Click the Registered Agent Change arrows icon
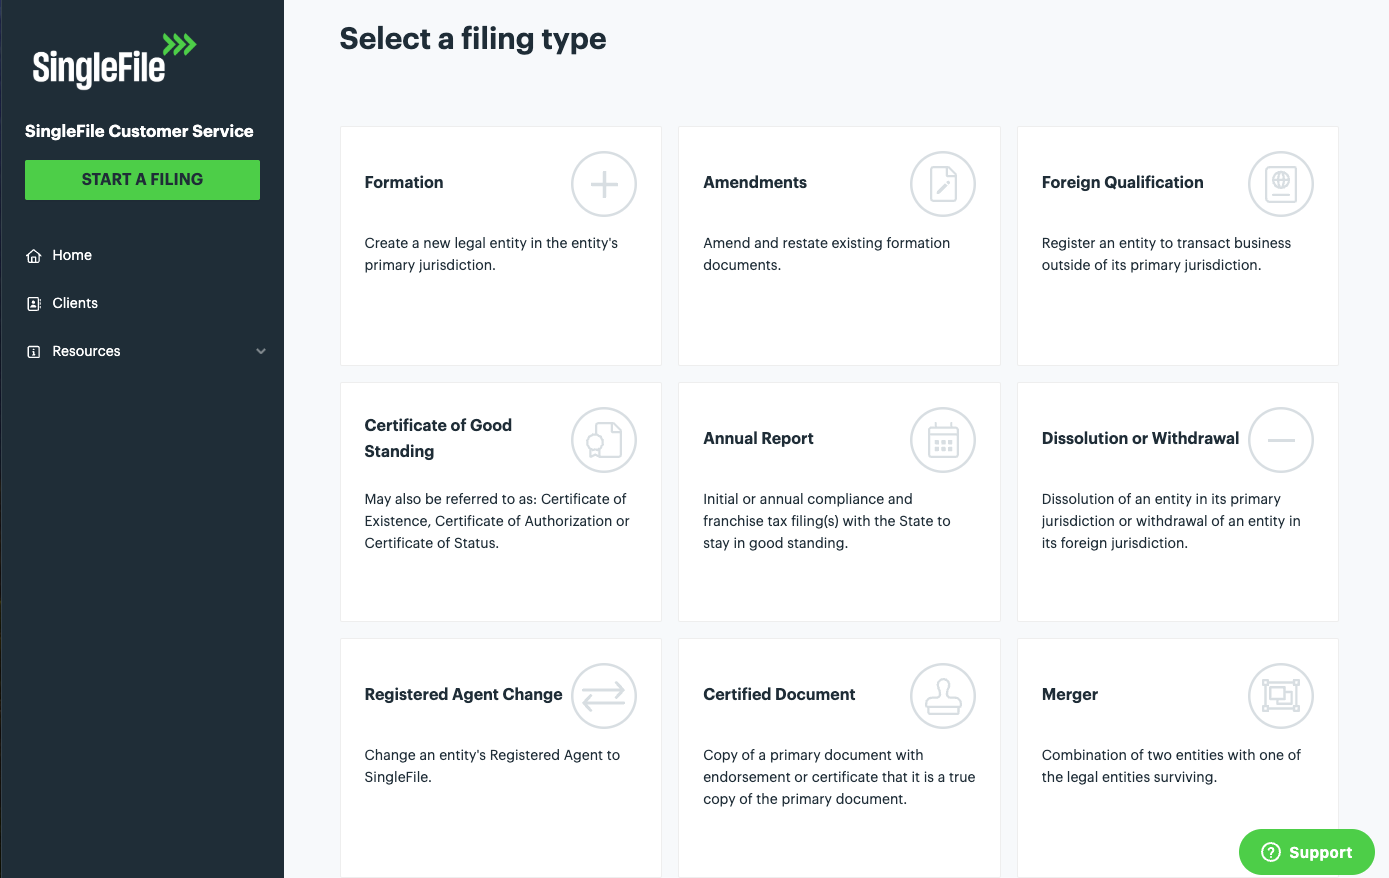Viewport: 1389px width, 878px height. coord(604,696)
